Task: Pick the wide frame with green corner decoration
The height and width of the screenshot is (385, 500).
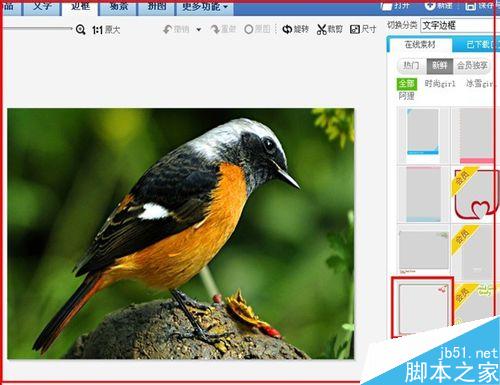Action: (x=424, y=252)
